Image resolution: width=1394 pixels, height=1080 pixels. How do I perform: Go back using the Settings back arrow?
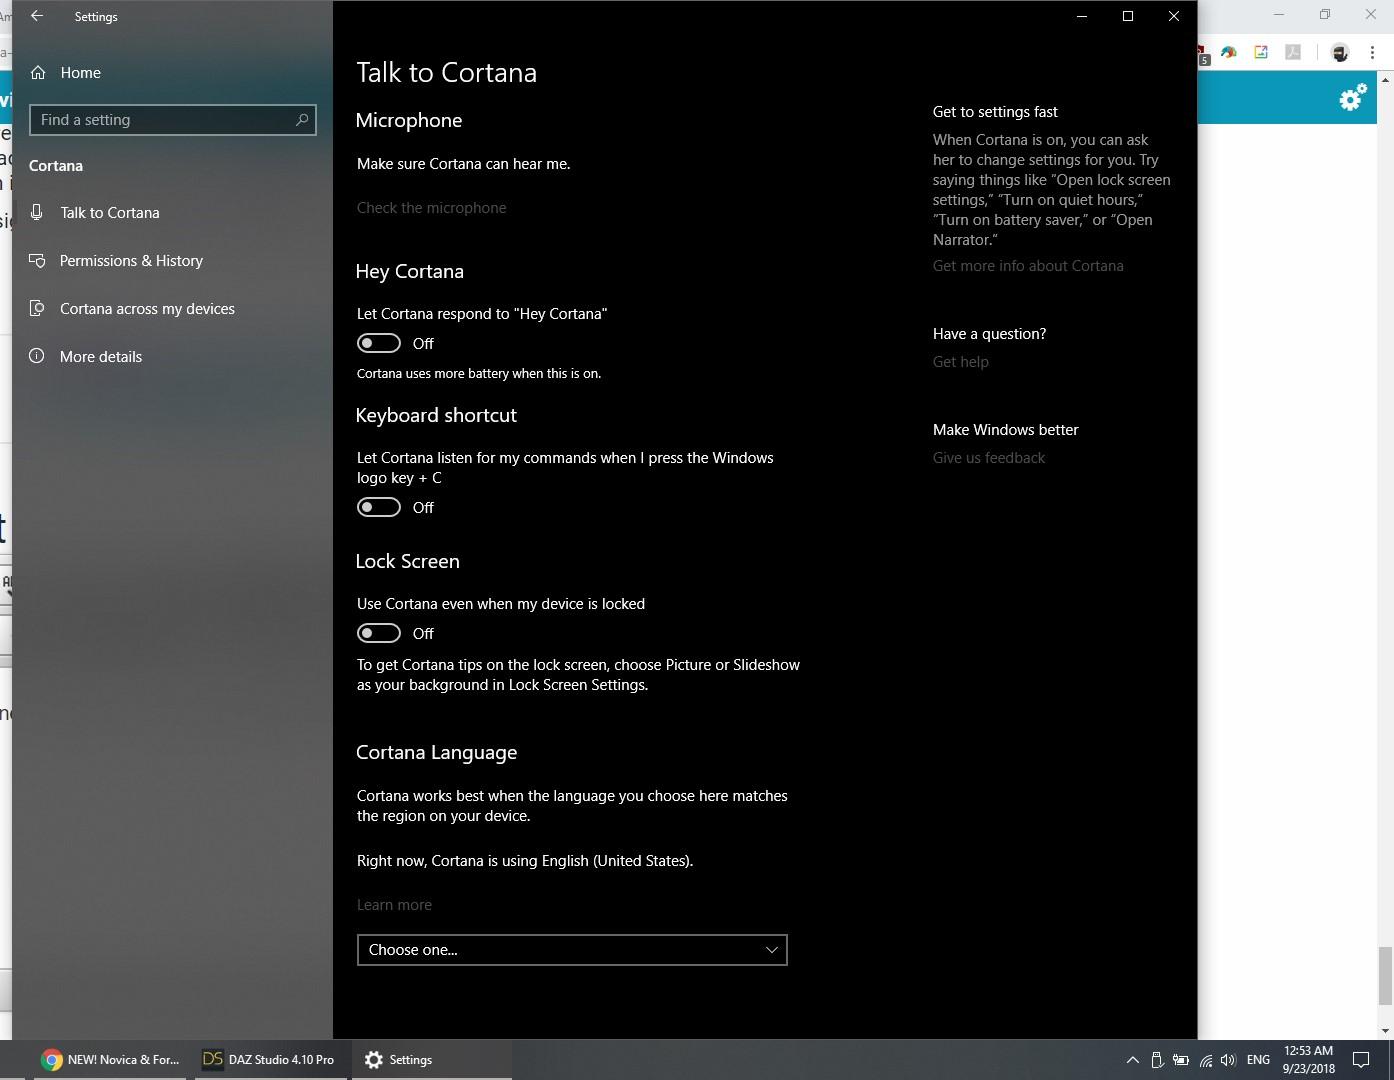pyautogui.click(x=37, y=16)
